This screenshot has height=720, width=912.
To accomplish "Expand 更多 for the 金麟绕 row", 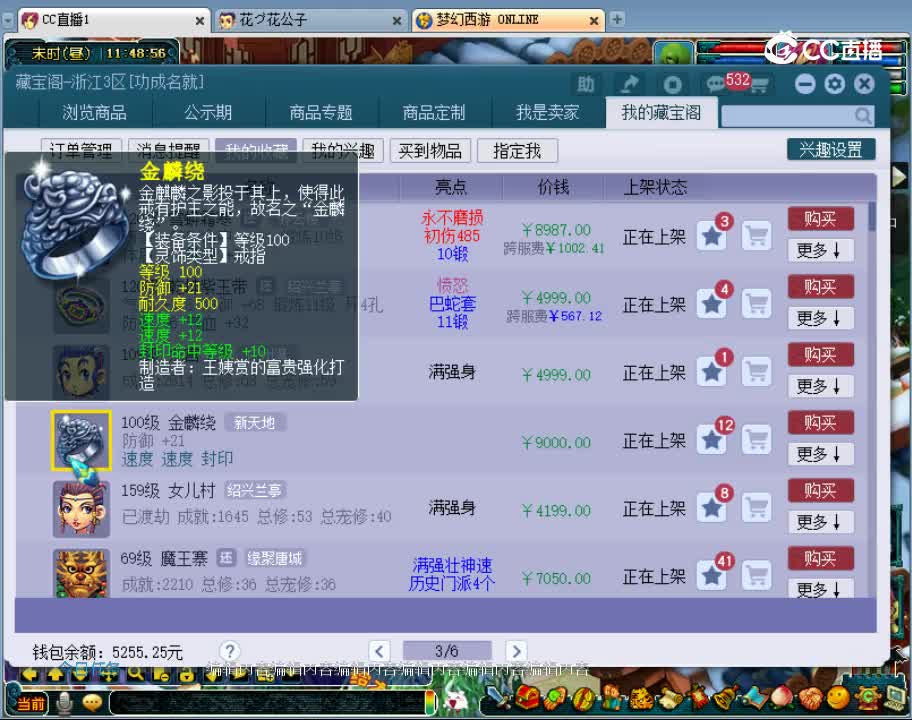I will (x=820, y=454).
